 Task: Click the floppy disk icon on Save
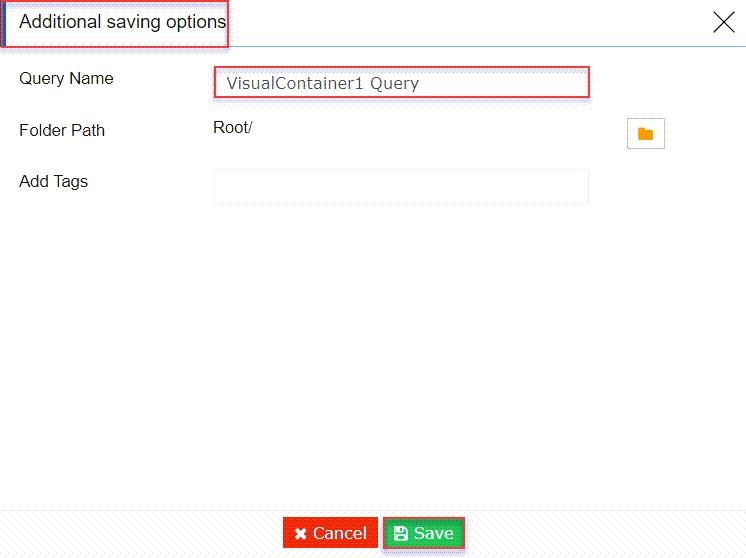(x=401, y=533)
